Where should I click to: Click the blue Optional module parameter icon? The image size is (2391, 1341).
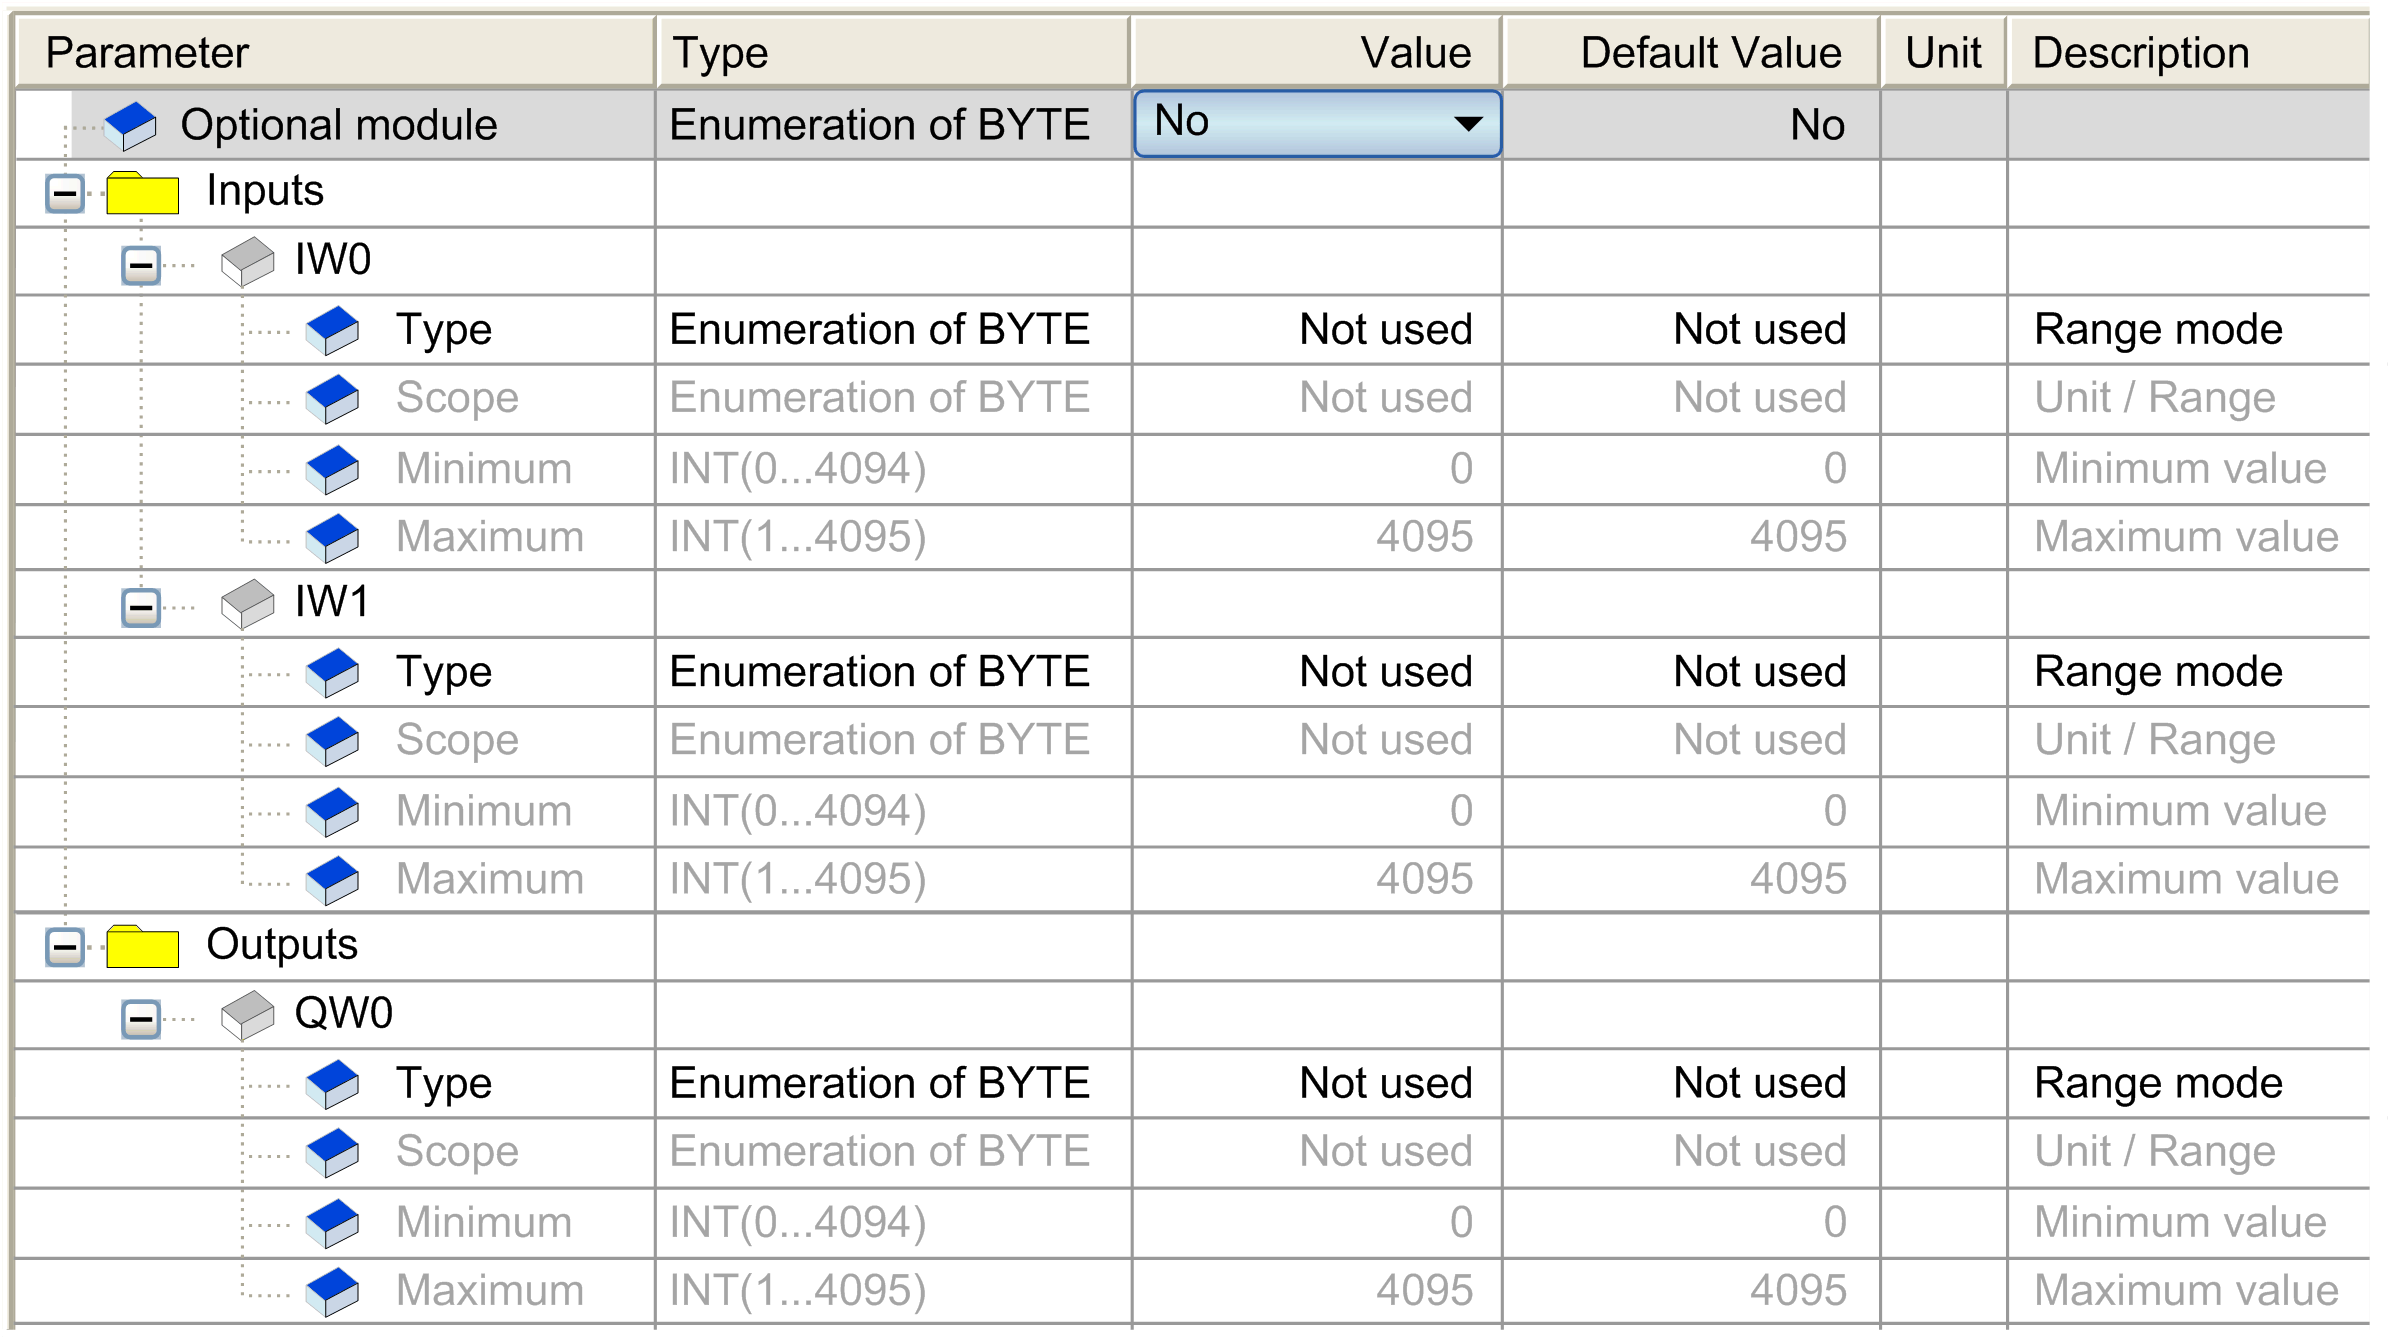(x=131, y=126)
